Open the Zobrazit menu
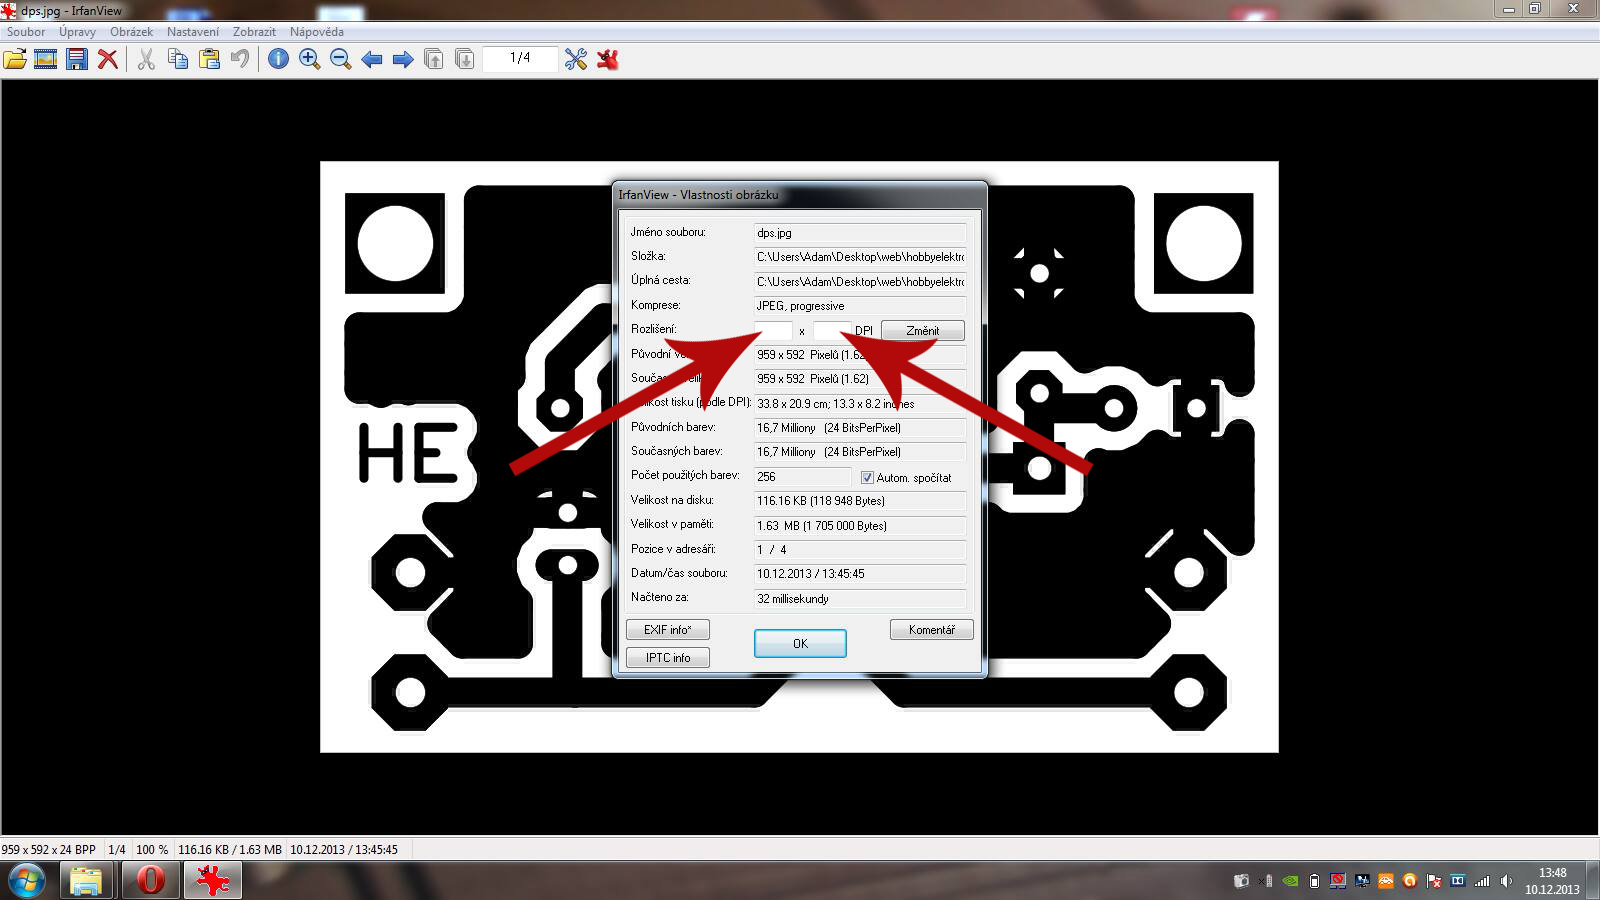The image size is (1600, 900). tap(254, 32)
